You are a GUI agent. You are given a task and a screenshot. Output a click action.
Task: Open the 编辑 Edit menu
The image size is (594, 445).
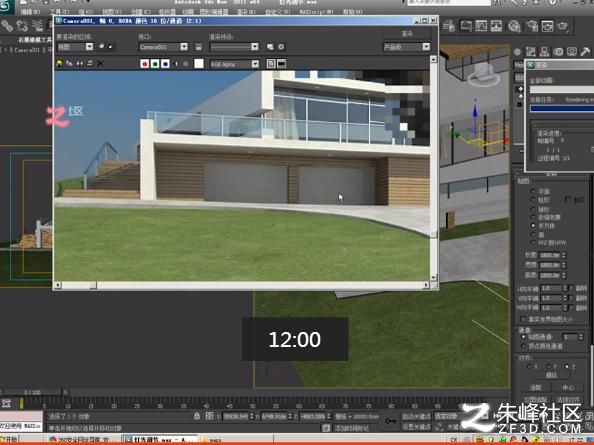coord(30,12)
